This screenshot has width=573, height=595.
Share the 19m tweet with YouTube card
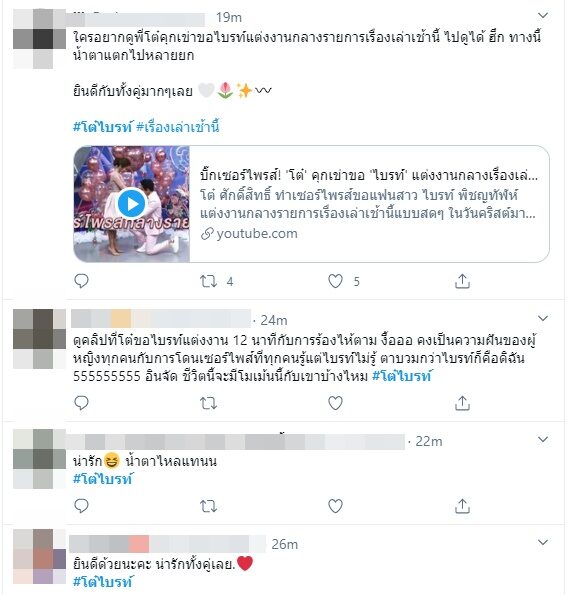(x=462, y=281)
